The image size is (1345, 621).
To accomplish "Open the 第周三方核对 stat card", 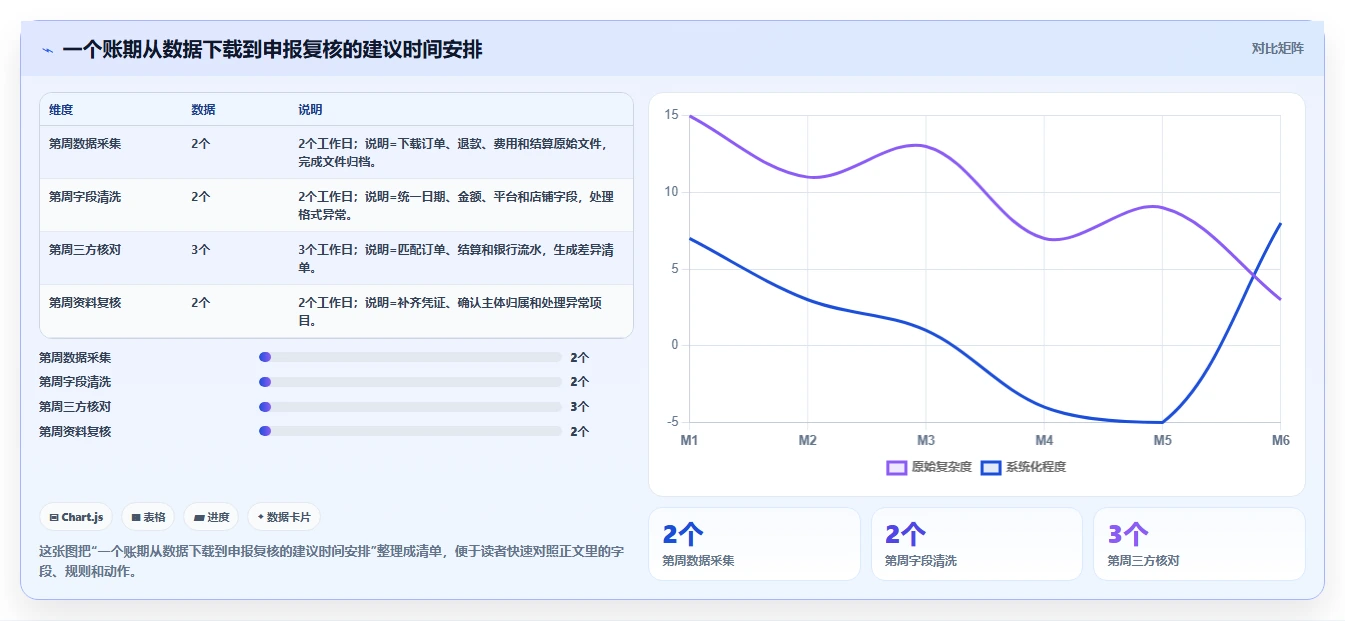I will click(x=1199, y=544).
